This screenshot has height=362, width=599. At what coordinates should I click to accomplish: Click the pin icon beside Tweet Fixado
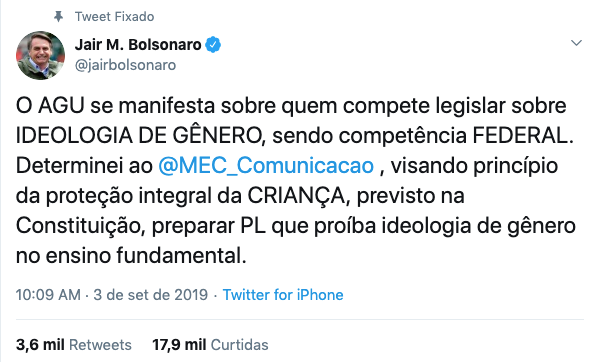[58, 16]
